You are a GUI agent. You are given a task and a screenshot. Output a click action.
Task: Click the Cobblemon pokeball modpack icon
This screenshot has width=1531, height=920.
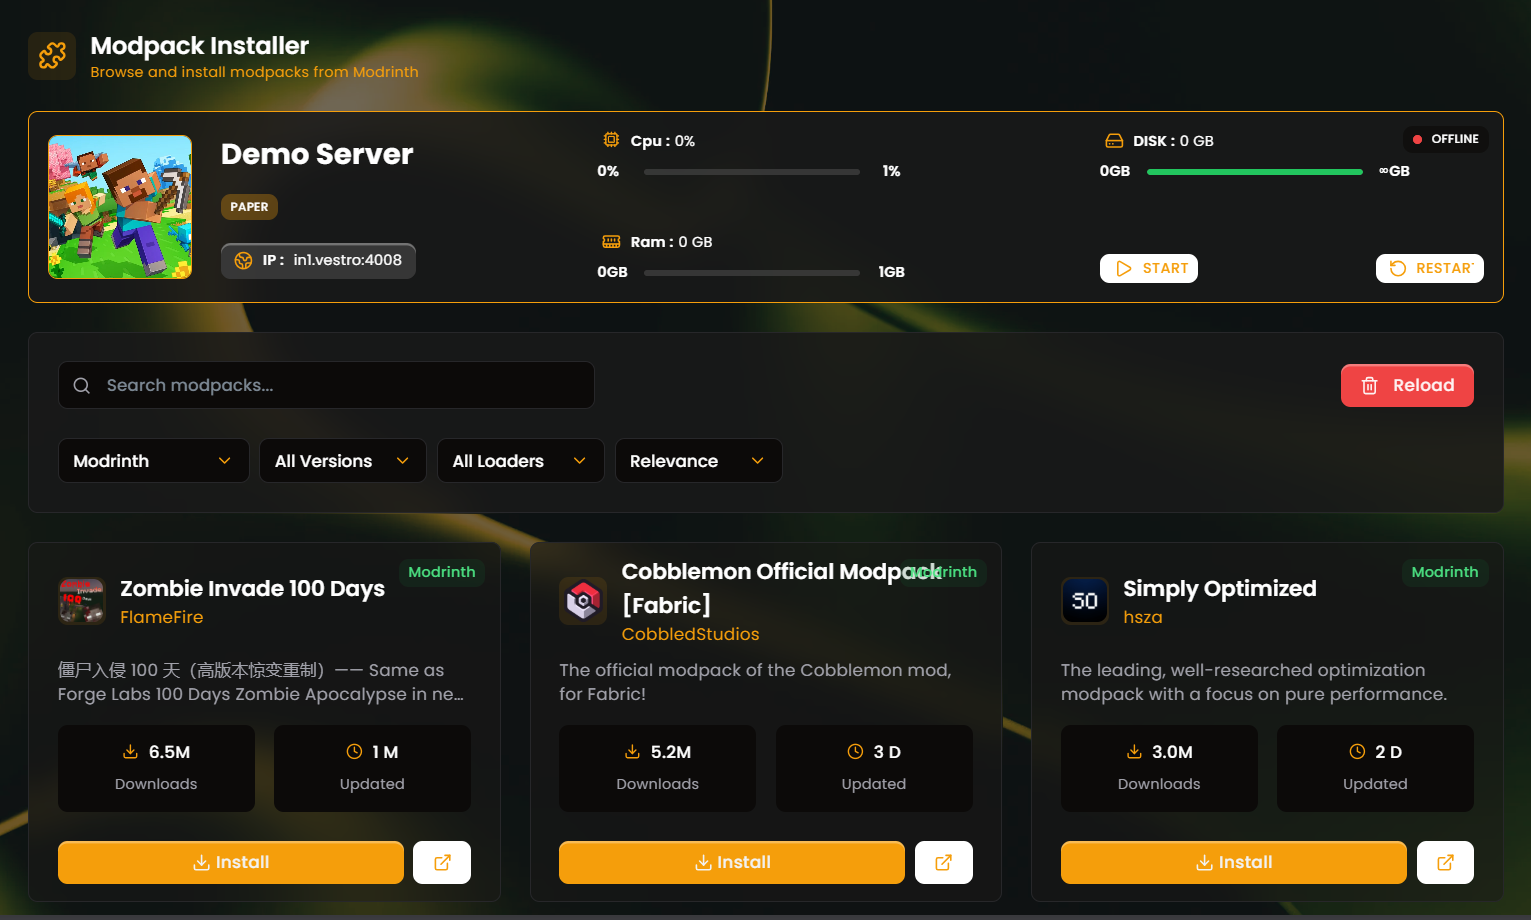point(583,601)
